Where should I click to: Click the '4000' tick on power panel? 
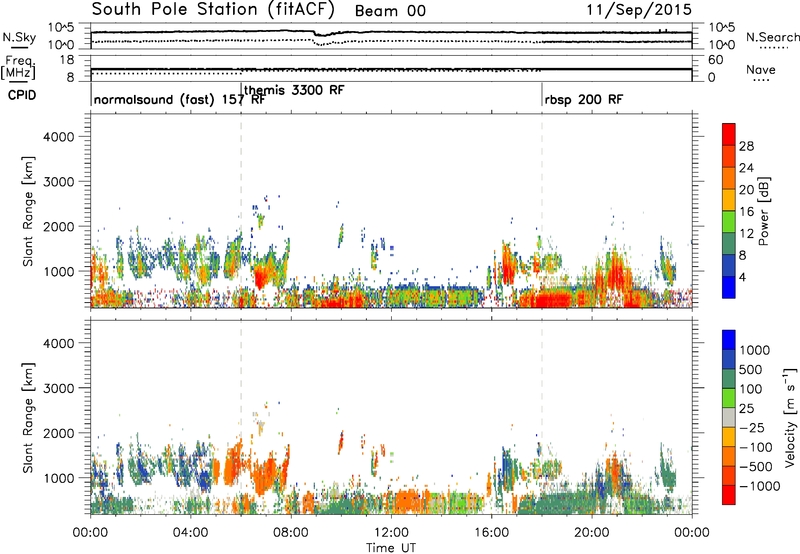58,137
